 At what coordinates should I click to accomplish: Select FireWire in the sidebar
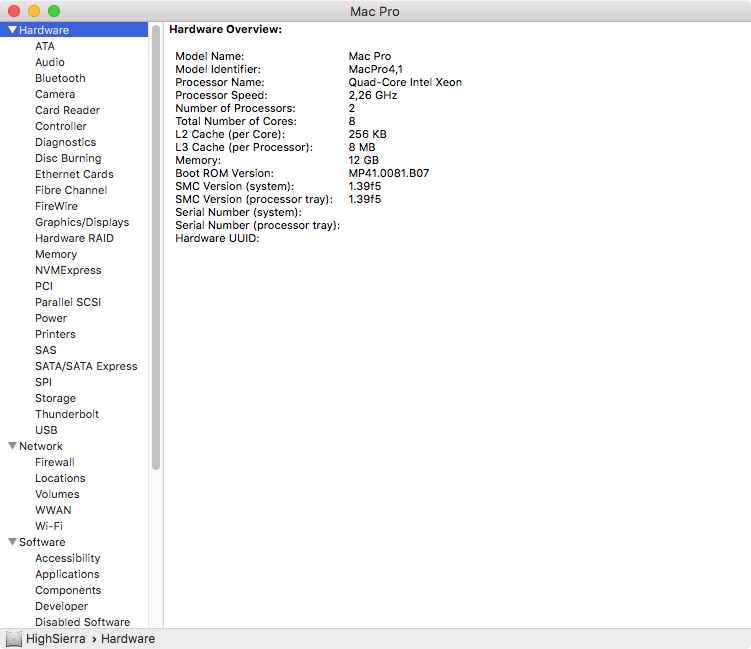pos(56,206)
